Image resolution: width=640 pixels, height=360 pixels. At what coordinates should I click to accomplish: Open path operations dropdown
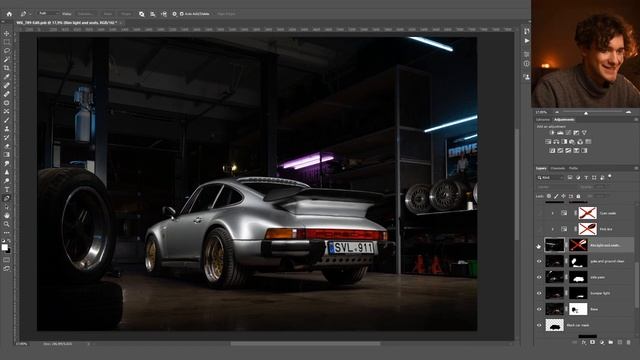(x=142, y=14)
